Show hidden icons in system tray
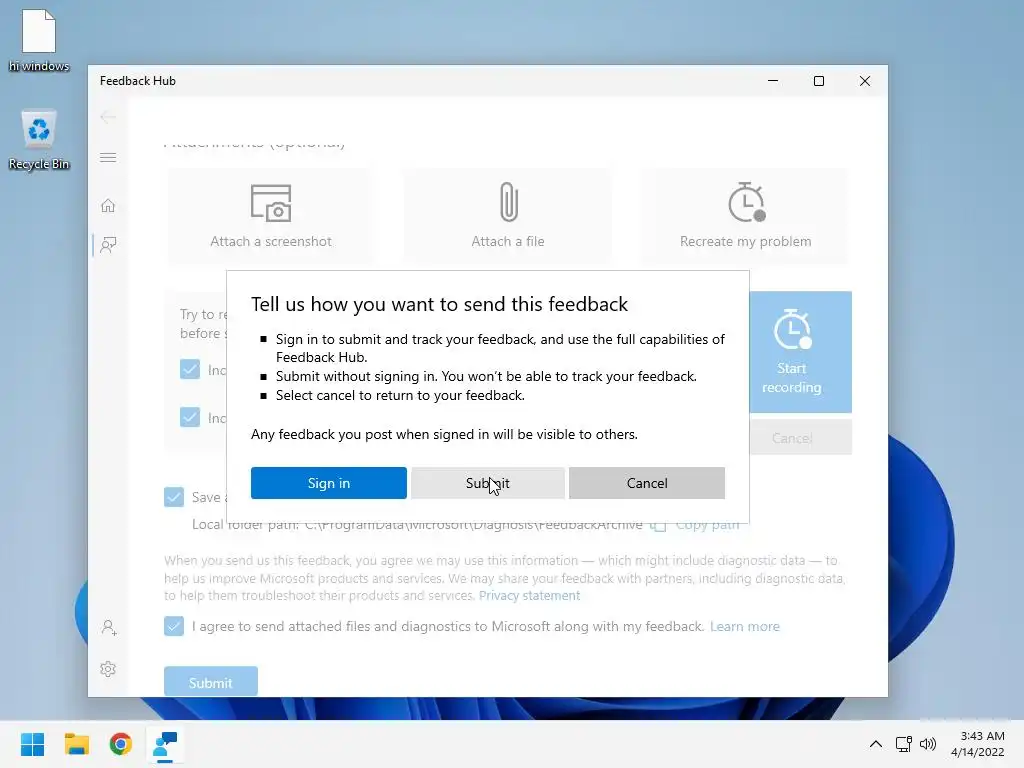The width and height of the screenshot is (1024, 768). tap(876, 744)
